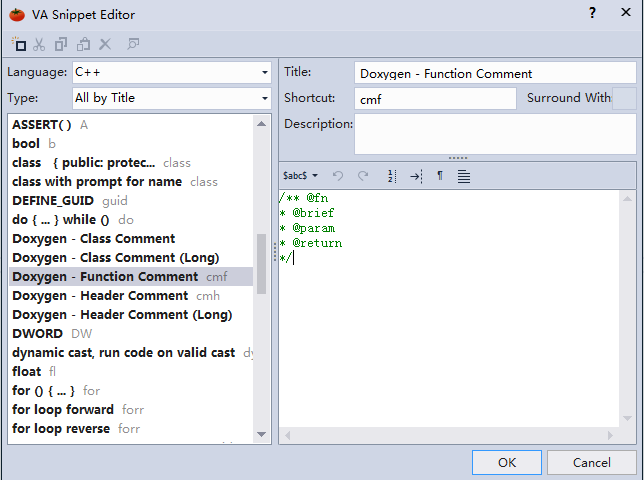Click the New snippet toolbar icon

pos(19,44)
